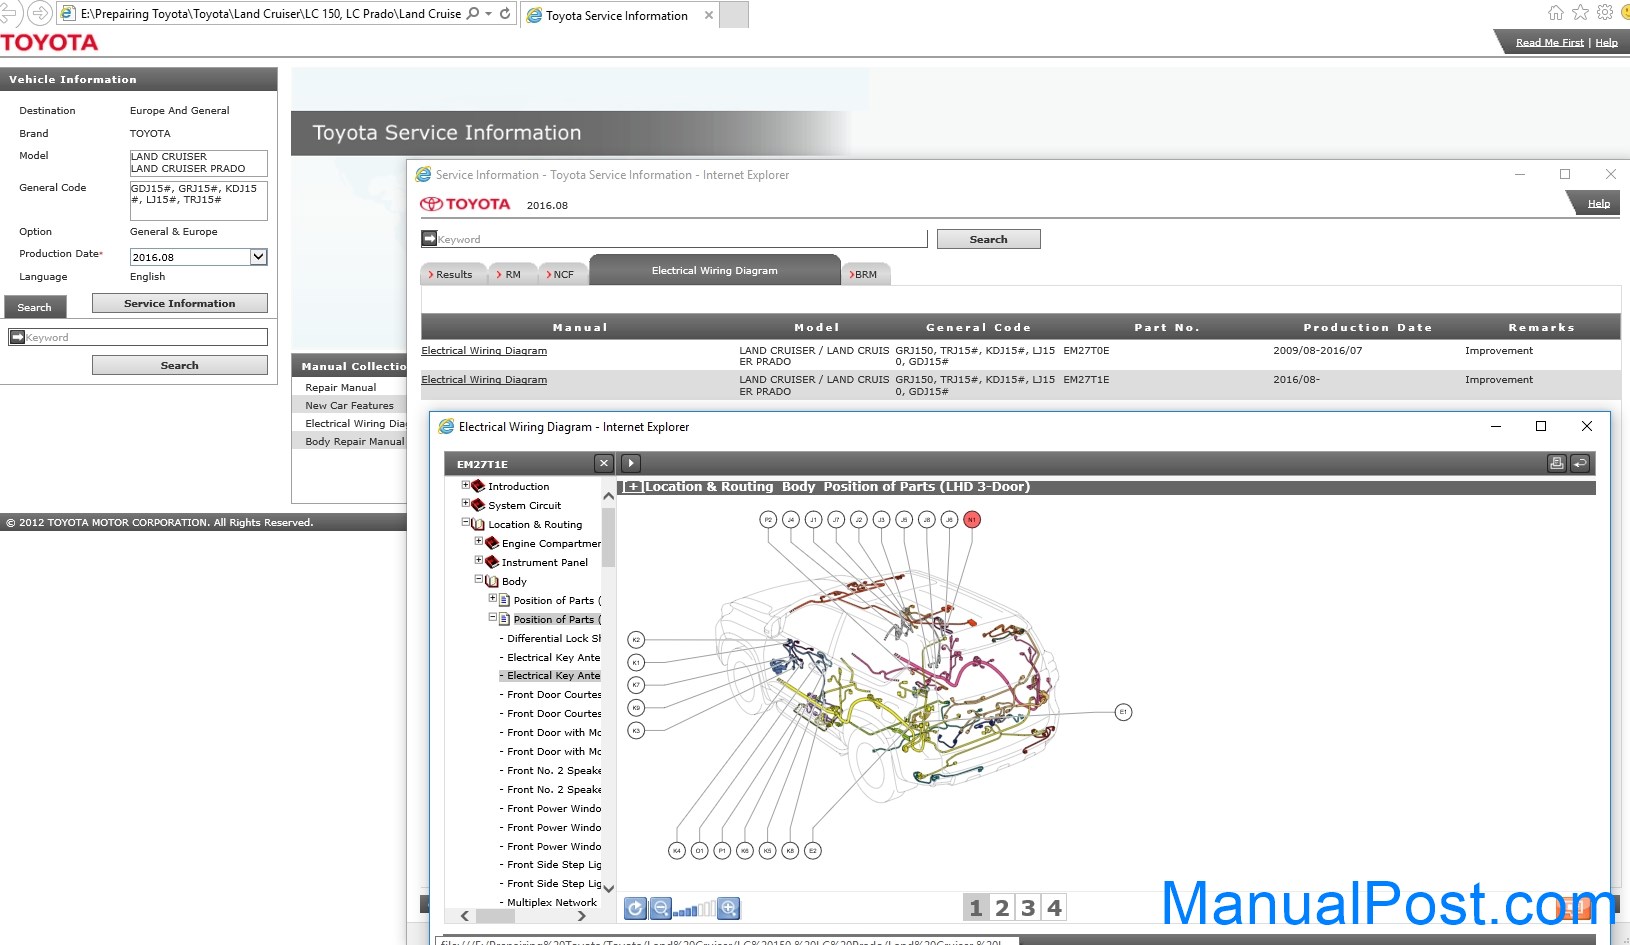1630x945 pixels.
Task: Go to diagram page 2
Action: [1002, 908]
